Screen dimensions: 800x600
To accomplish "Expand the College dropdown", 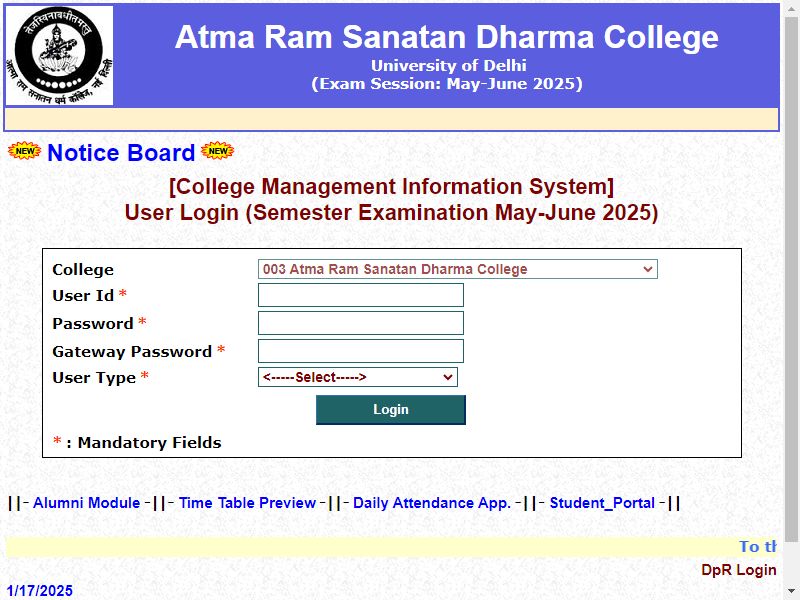I will tap(458, 269).
